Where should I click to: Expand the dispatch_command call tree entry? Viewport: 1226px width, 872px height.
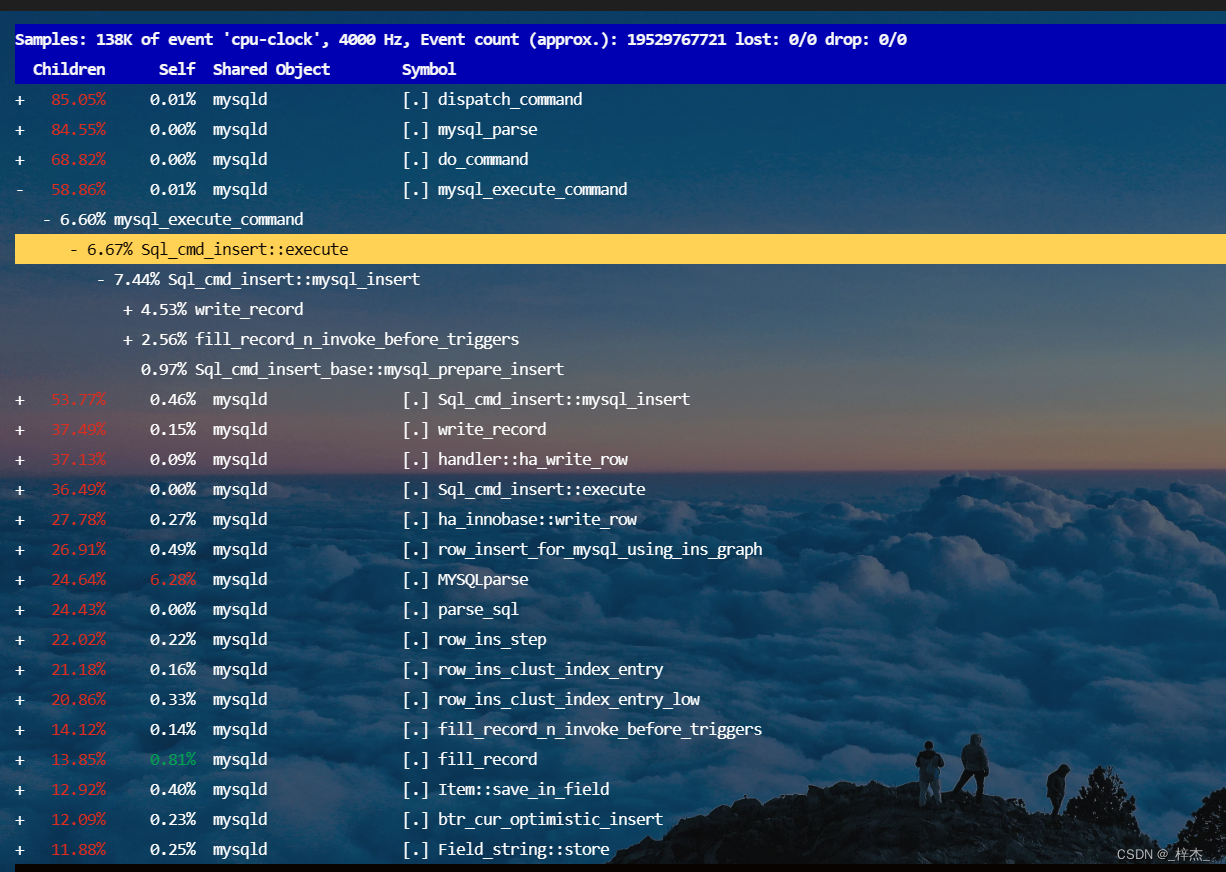coord(19,99)
